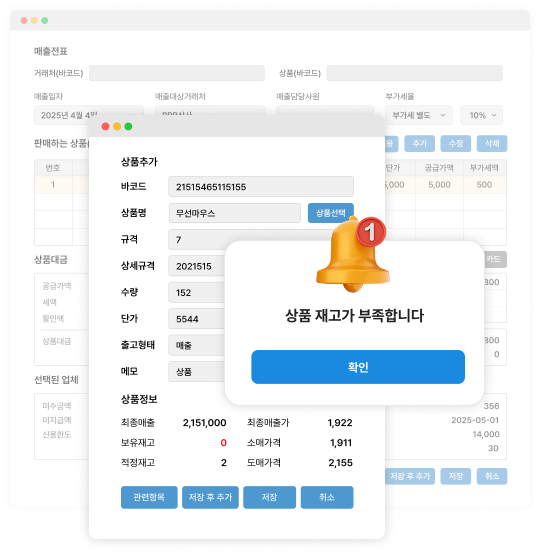Click 카드 button in sales slip window
540x552 pixels.
[495, 259]
